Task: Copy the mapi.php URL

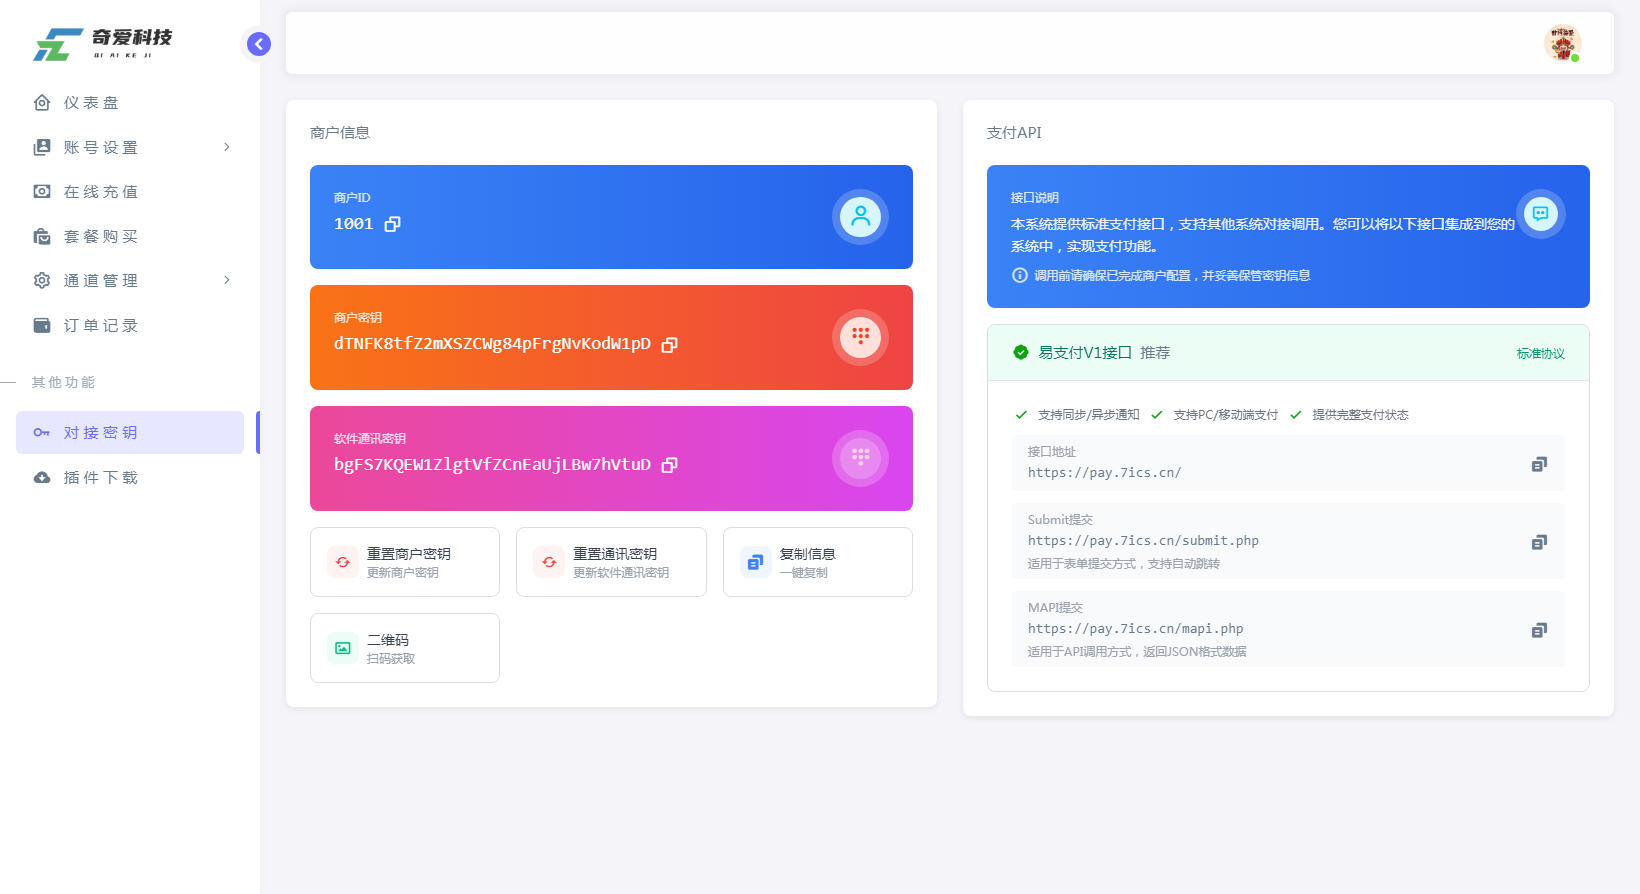Action: (1539, 630)
